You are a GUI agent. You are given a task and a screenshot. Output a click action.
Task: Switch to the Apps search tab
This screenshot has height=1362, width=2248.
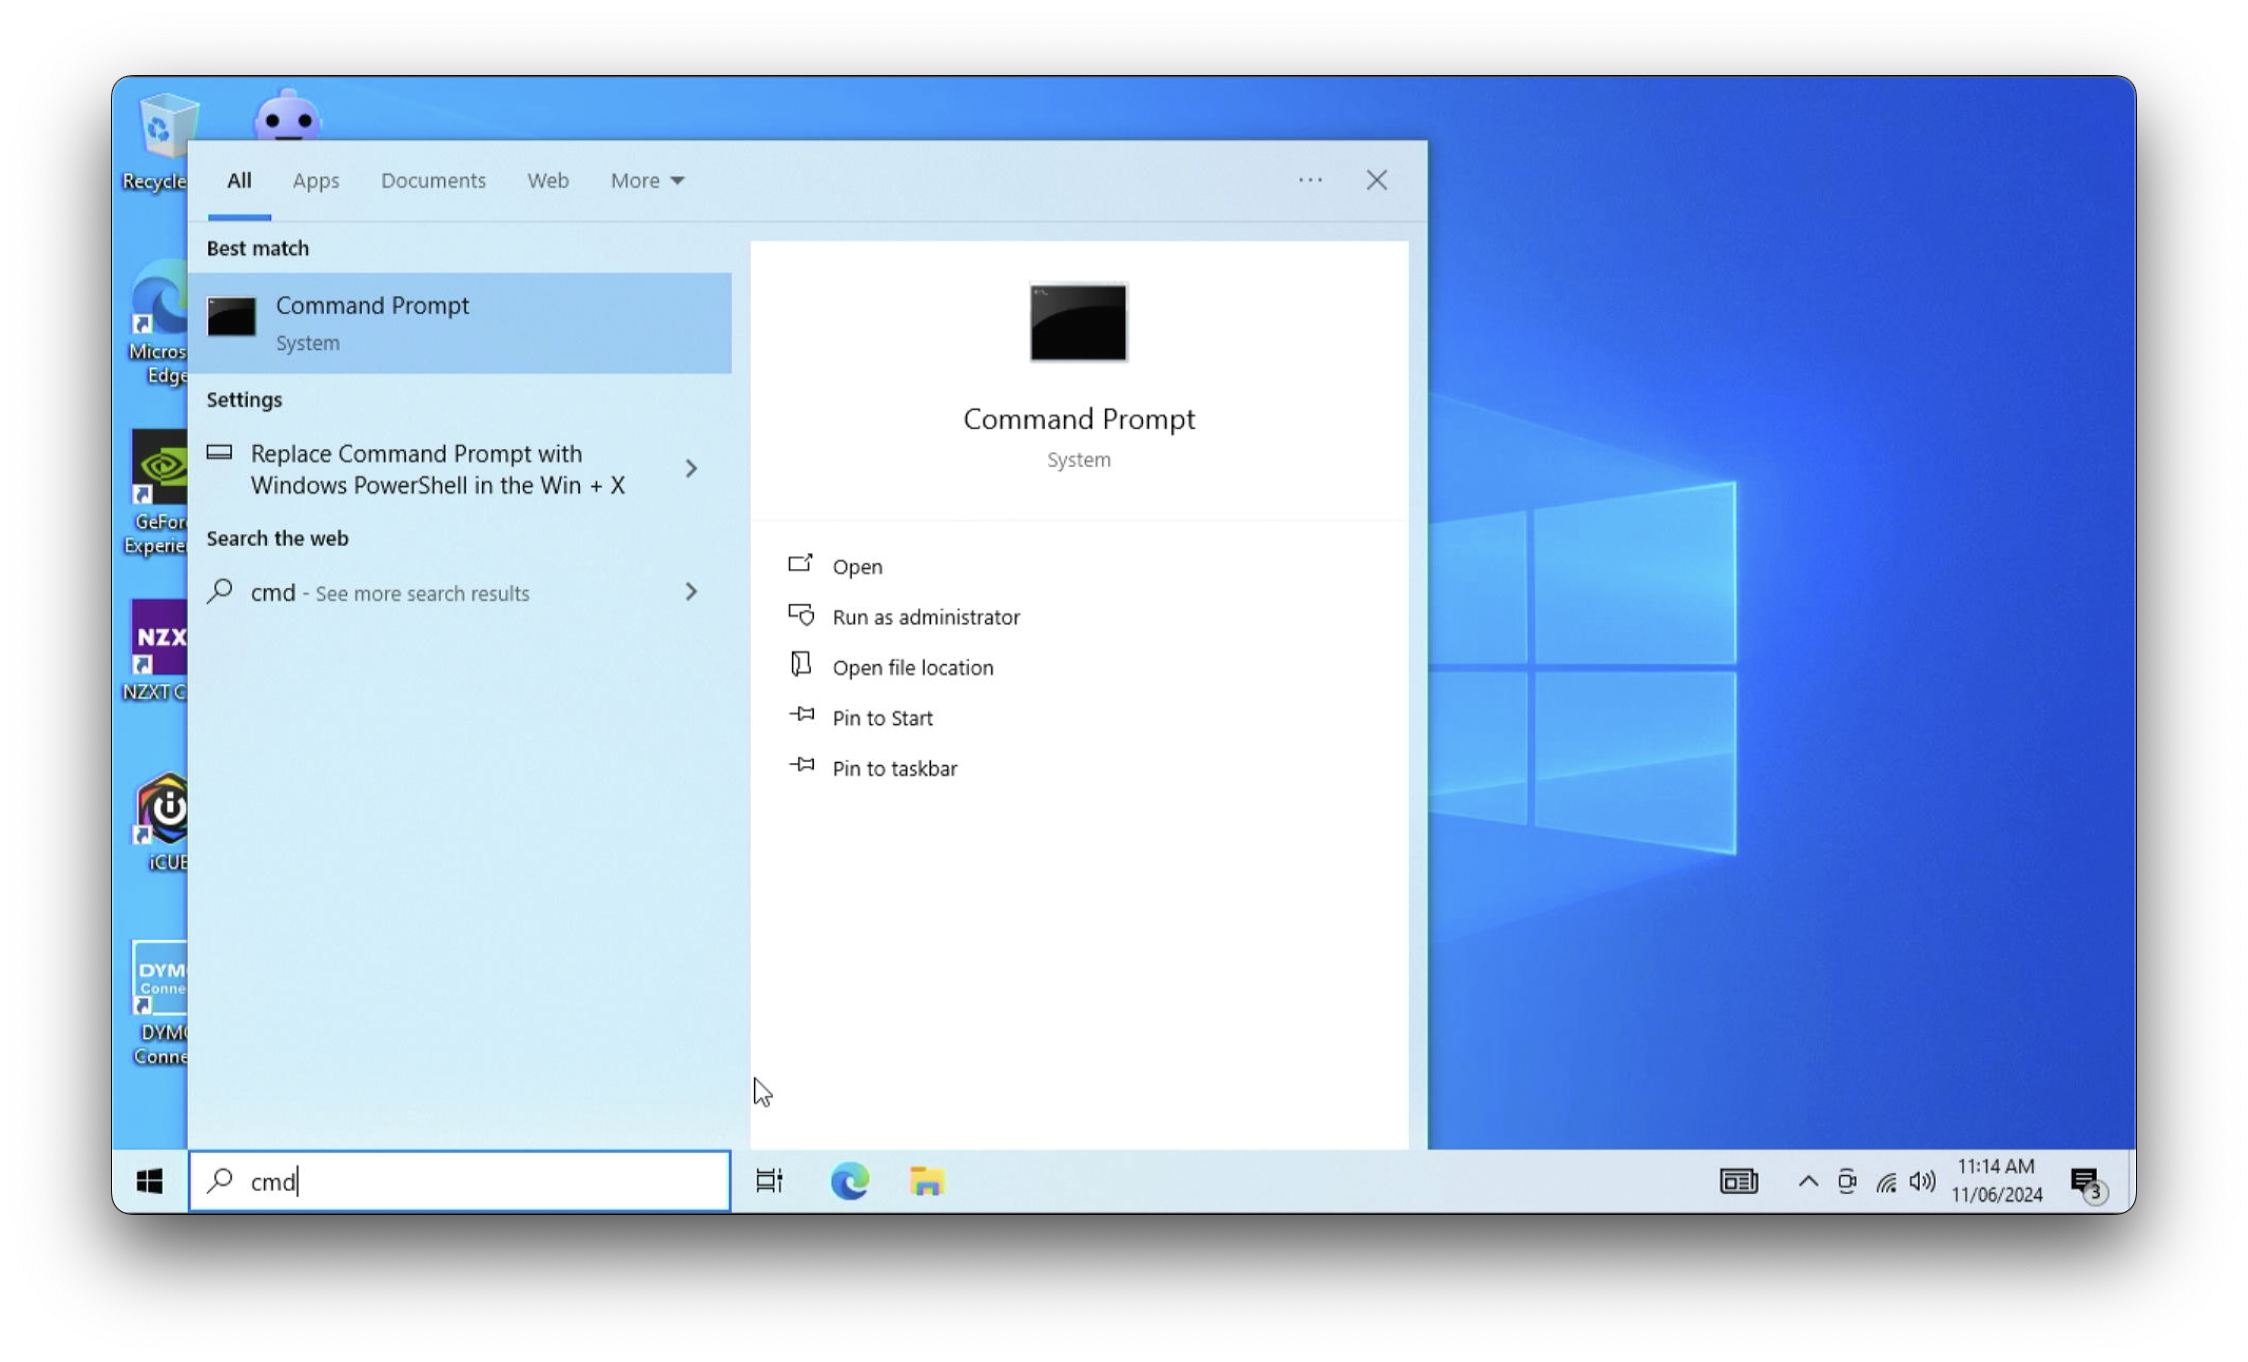(316, 180)
